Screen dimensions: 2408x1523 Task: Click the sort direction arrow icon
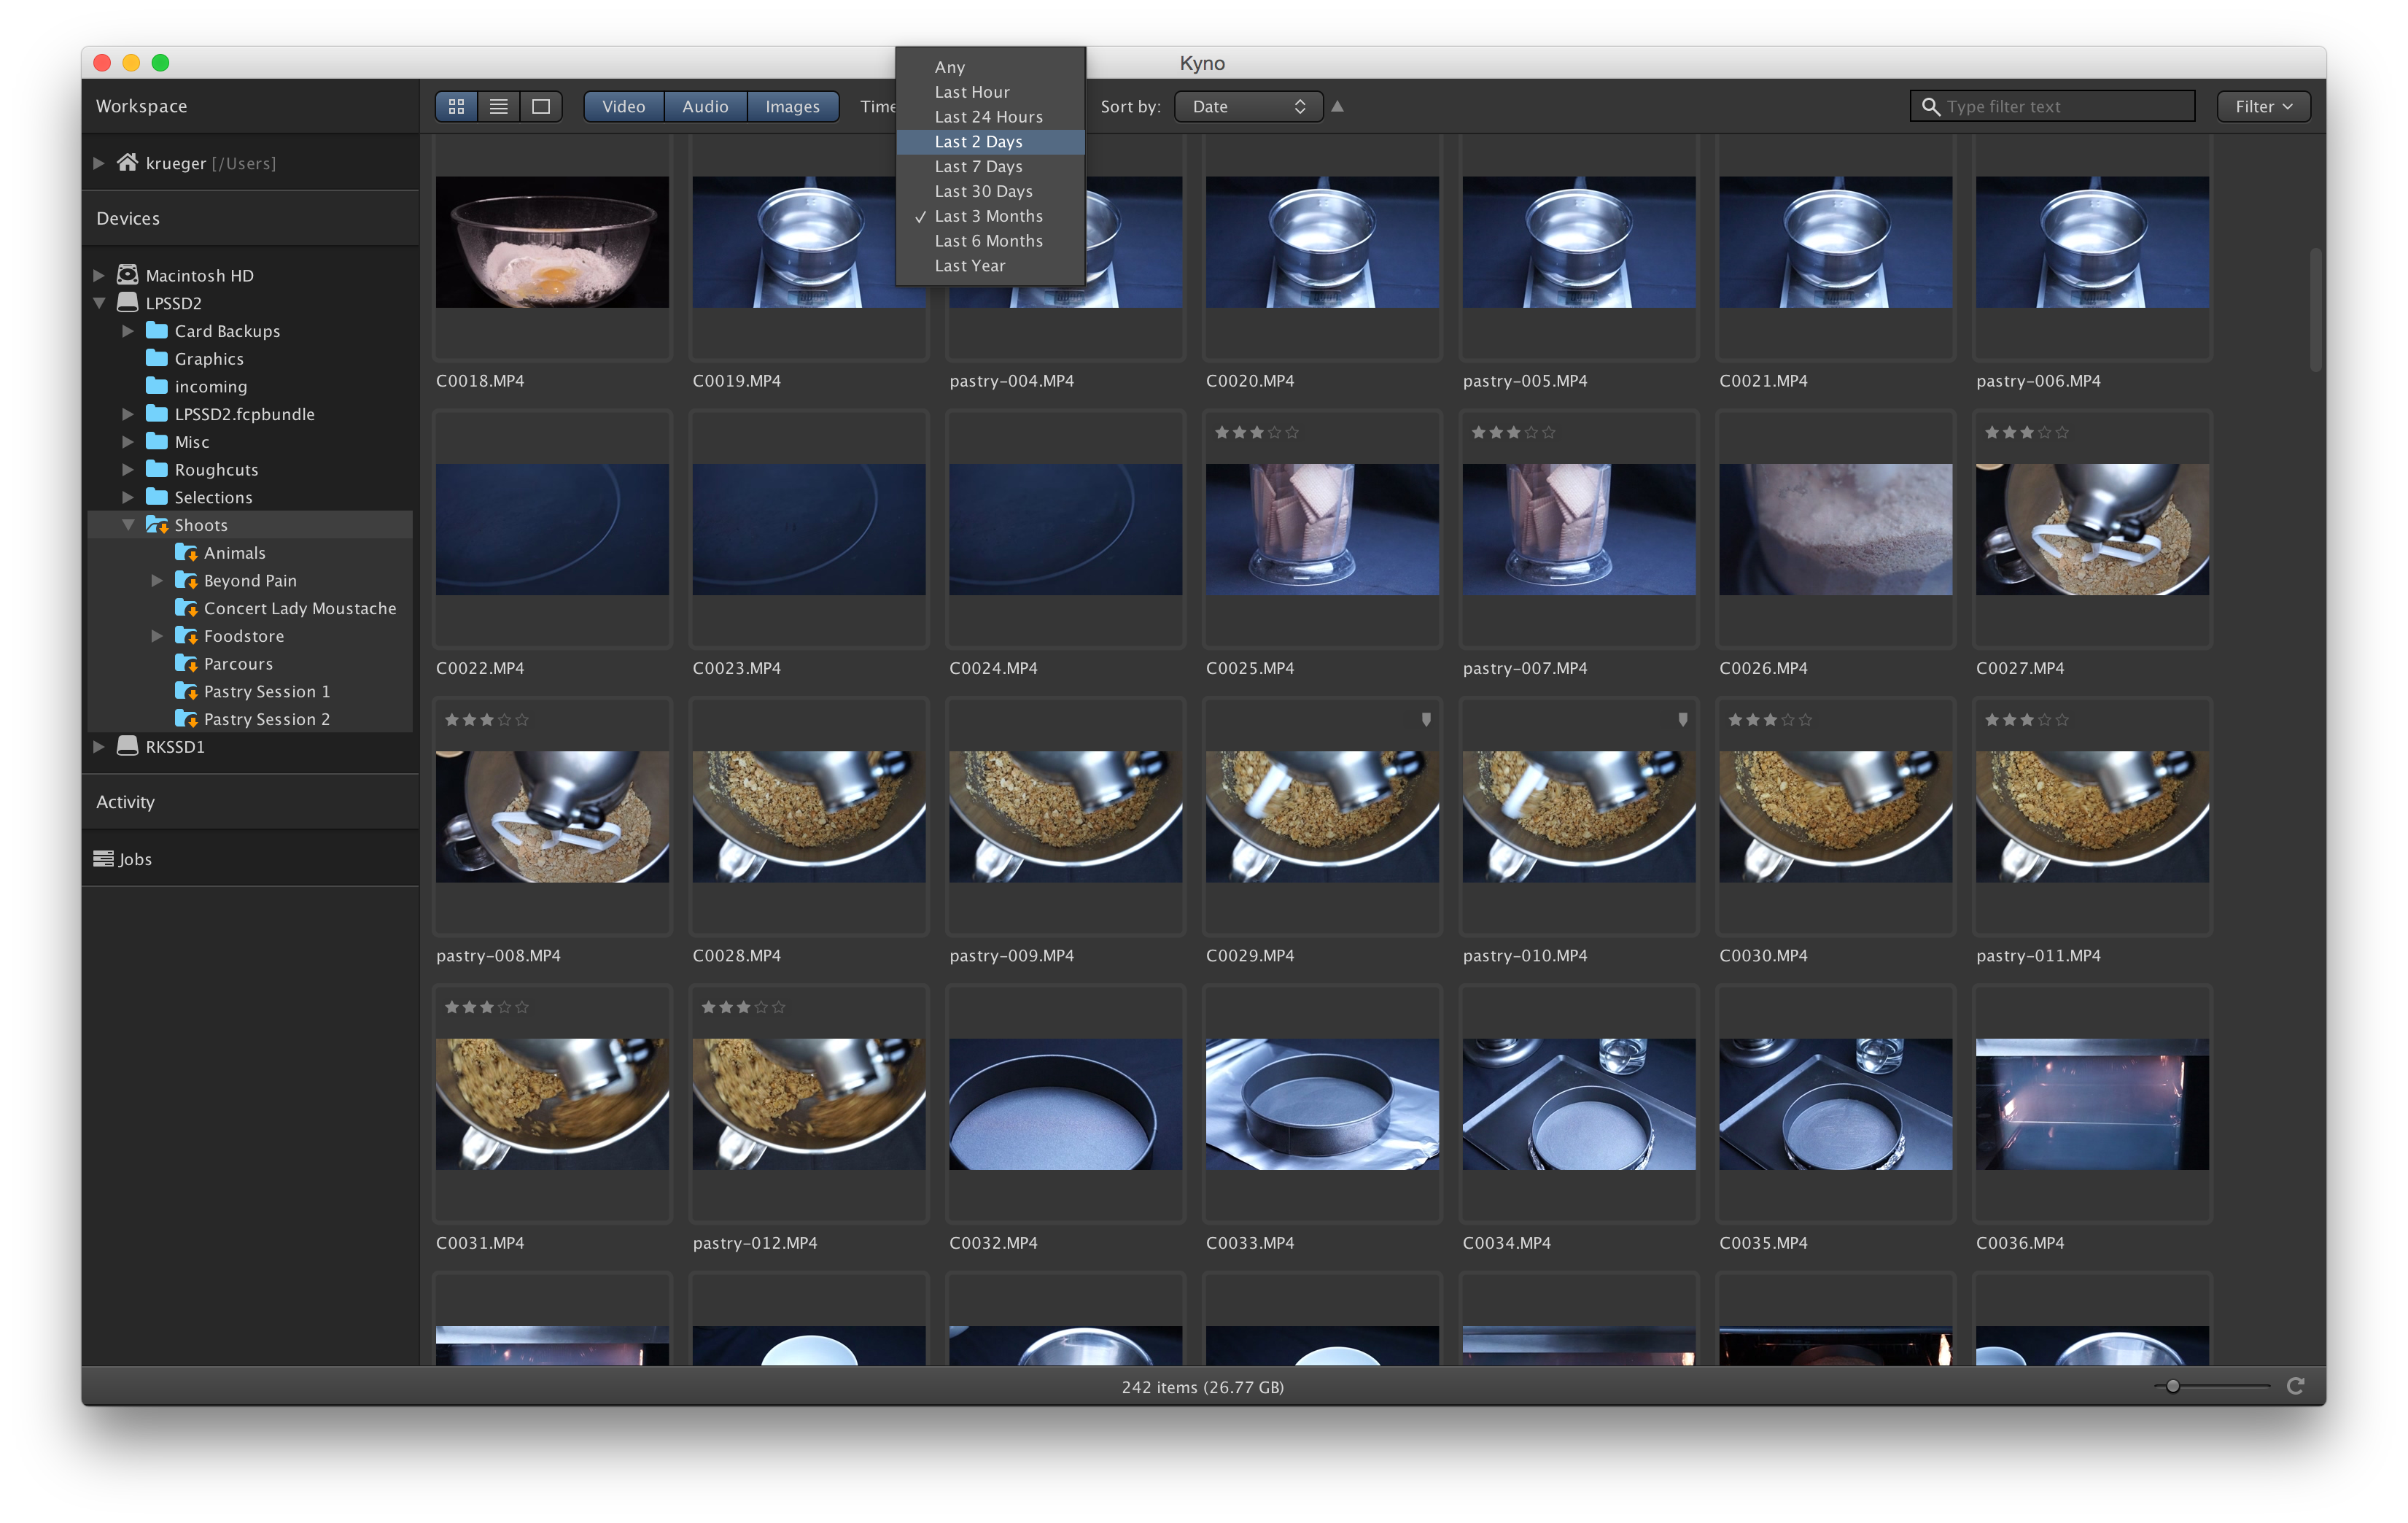(1337, 107)
